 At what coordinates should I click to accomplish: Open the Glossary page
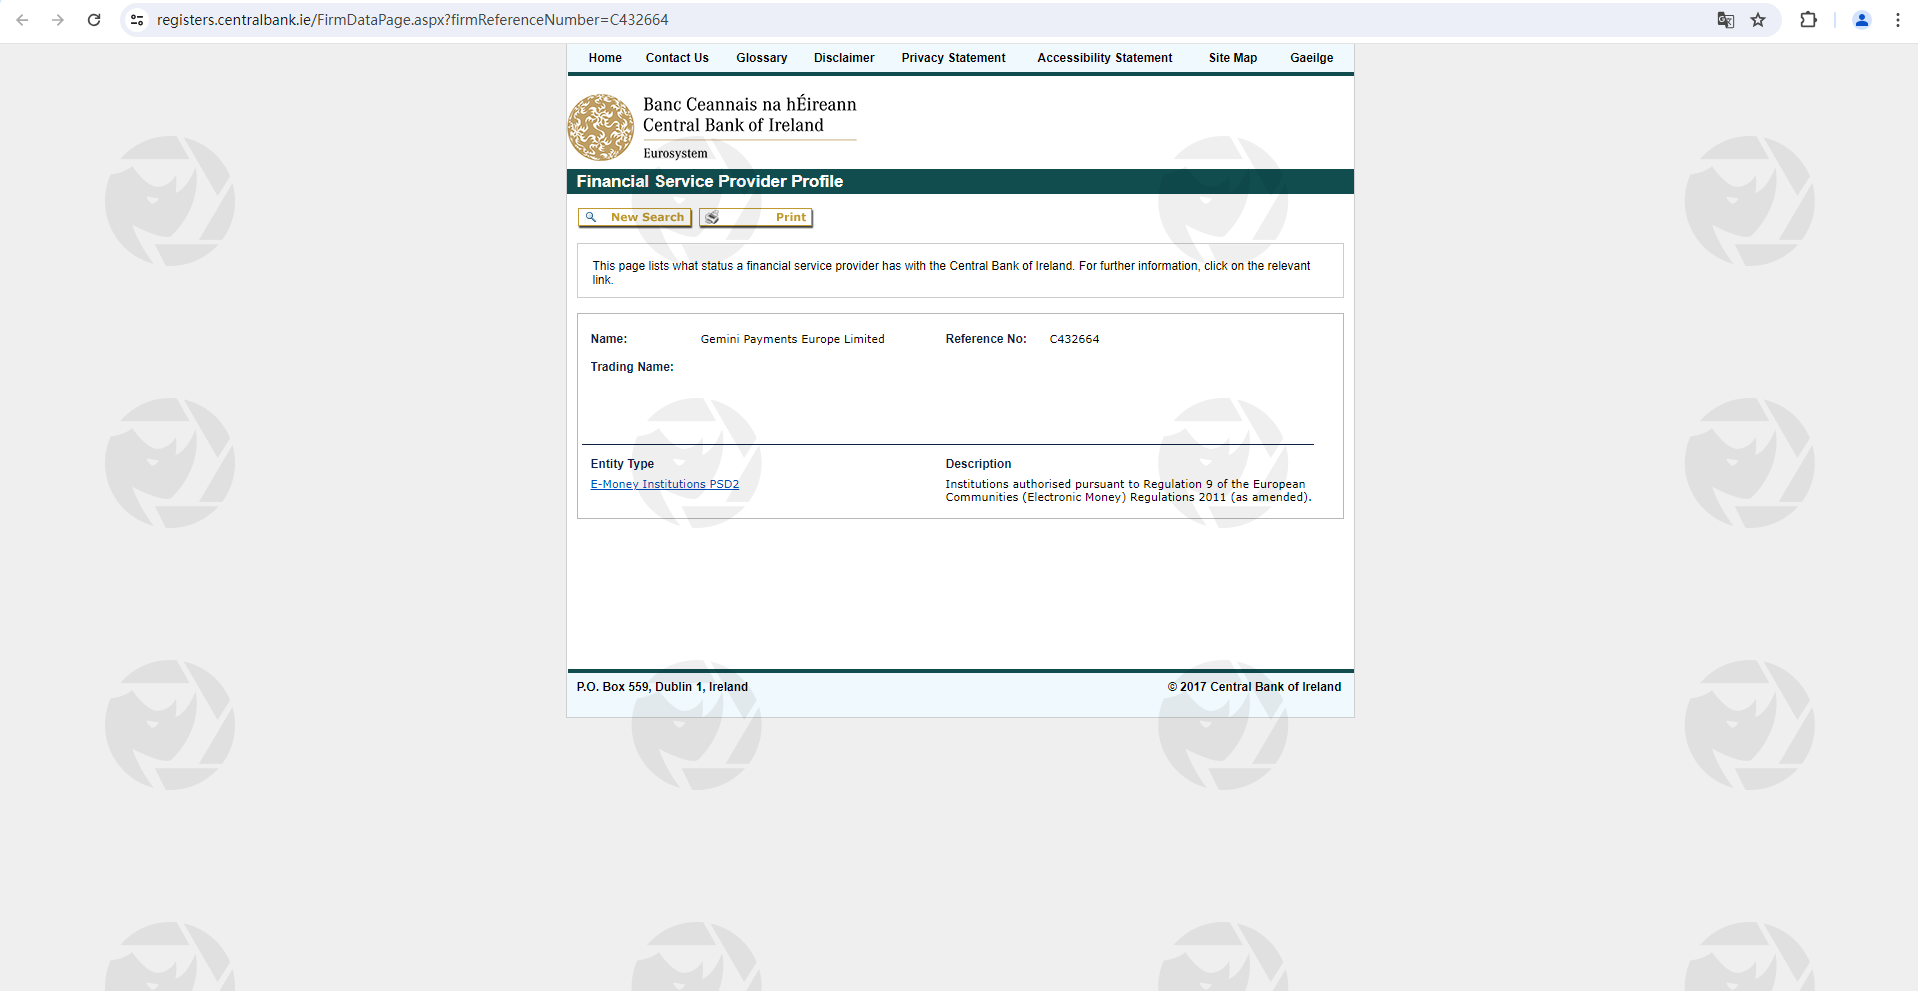point(761,58)
